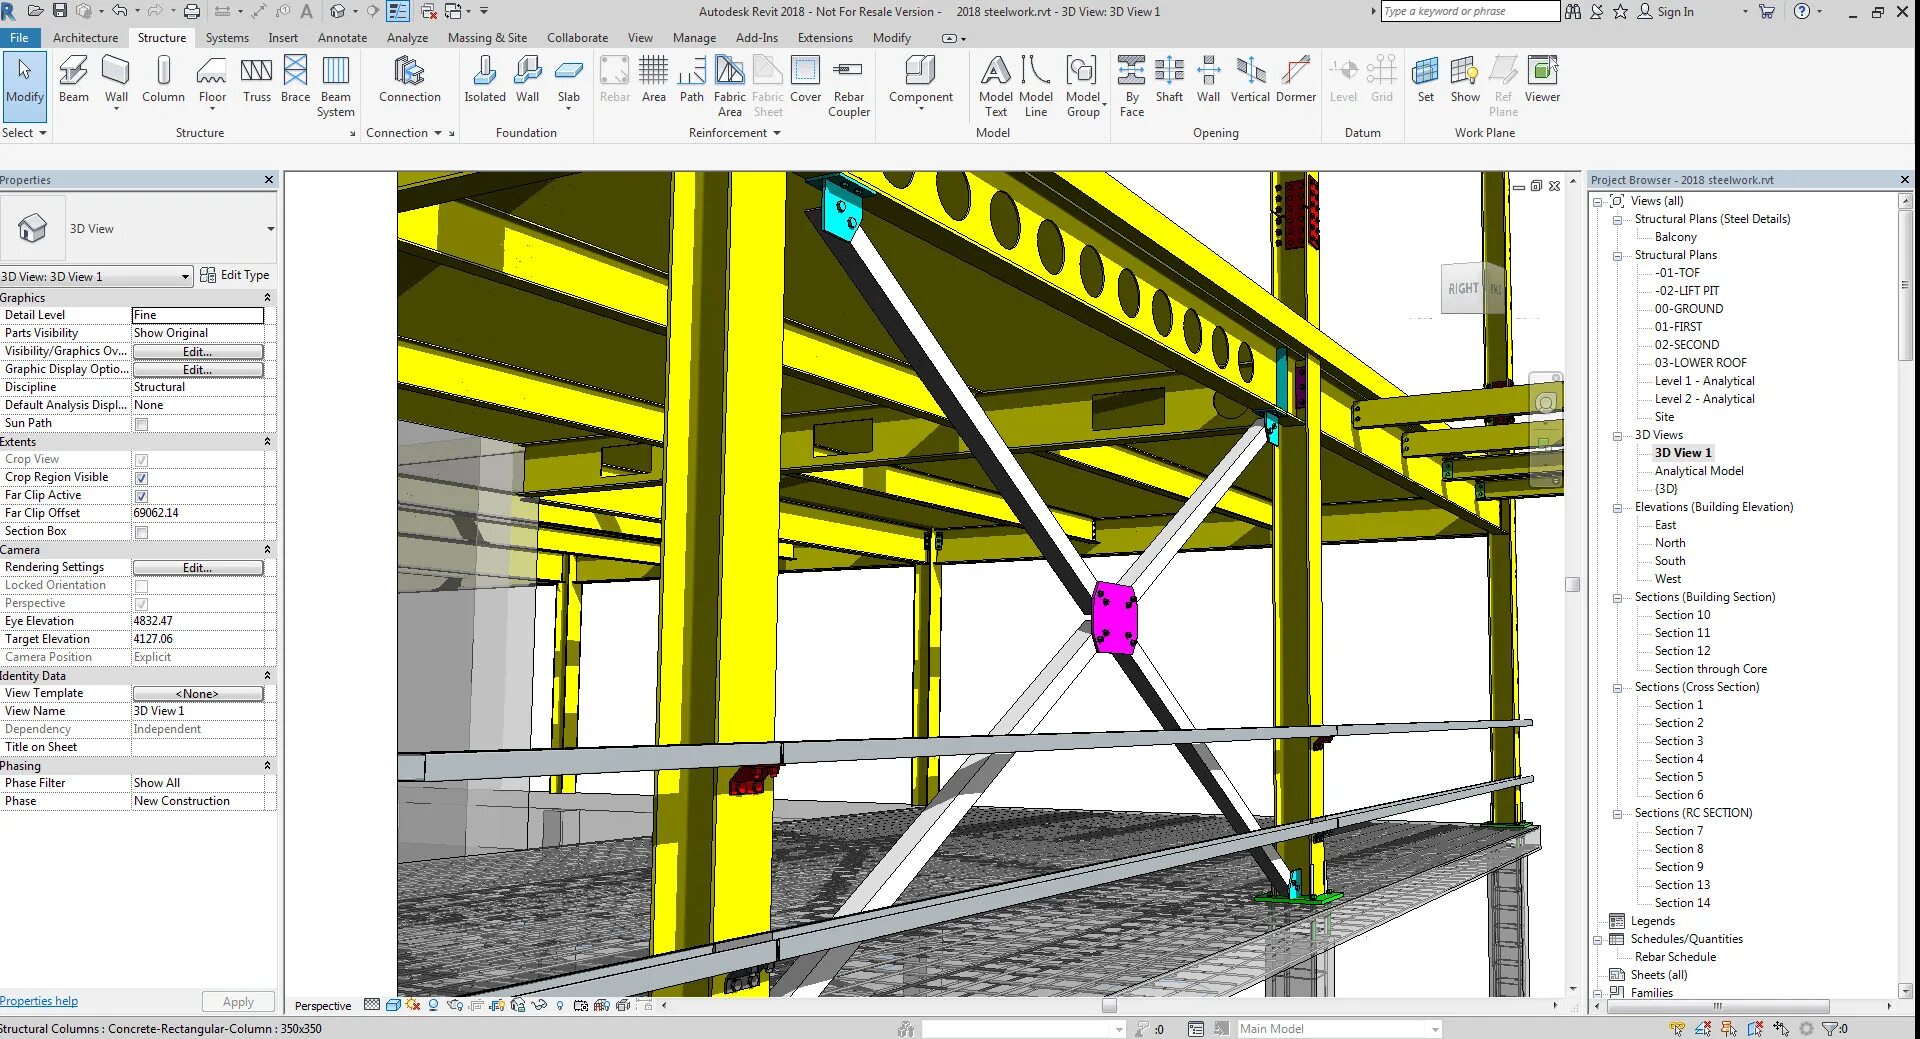Viewport: 1920px width, 1039px height.
Task: Choose the Area reinforcement tool
Action: click(x=653, y=79)
